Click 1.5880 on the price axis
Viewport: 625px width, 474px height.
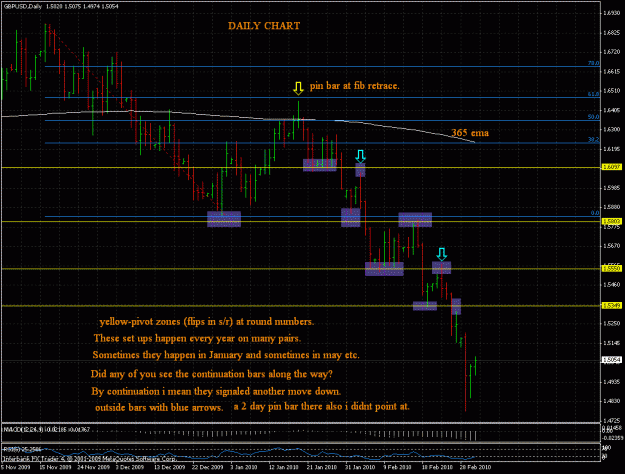[x=611, y=207]
